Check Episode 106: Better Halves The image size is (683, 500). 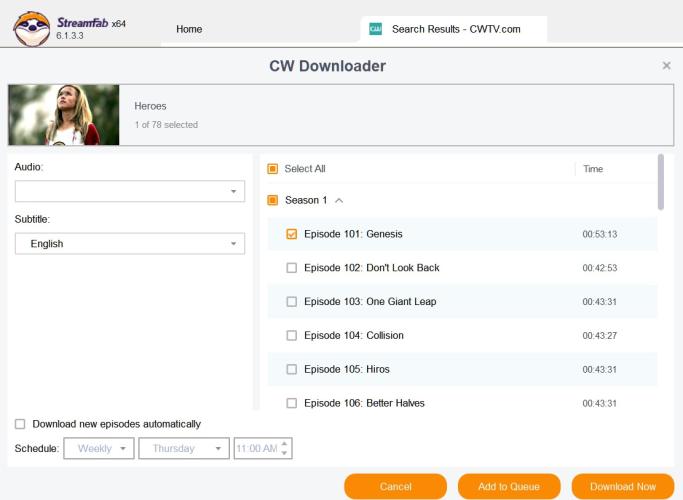click(291, 403)
